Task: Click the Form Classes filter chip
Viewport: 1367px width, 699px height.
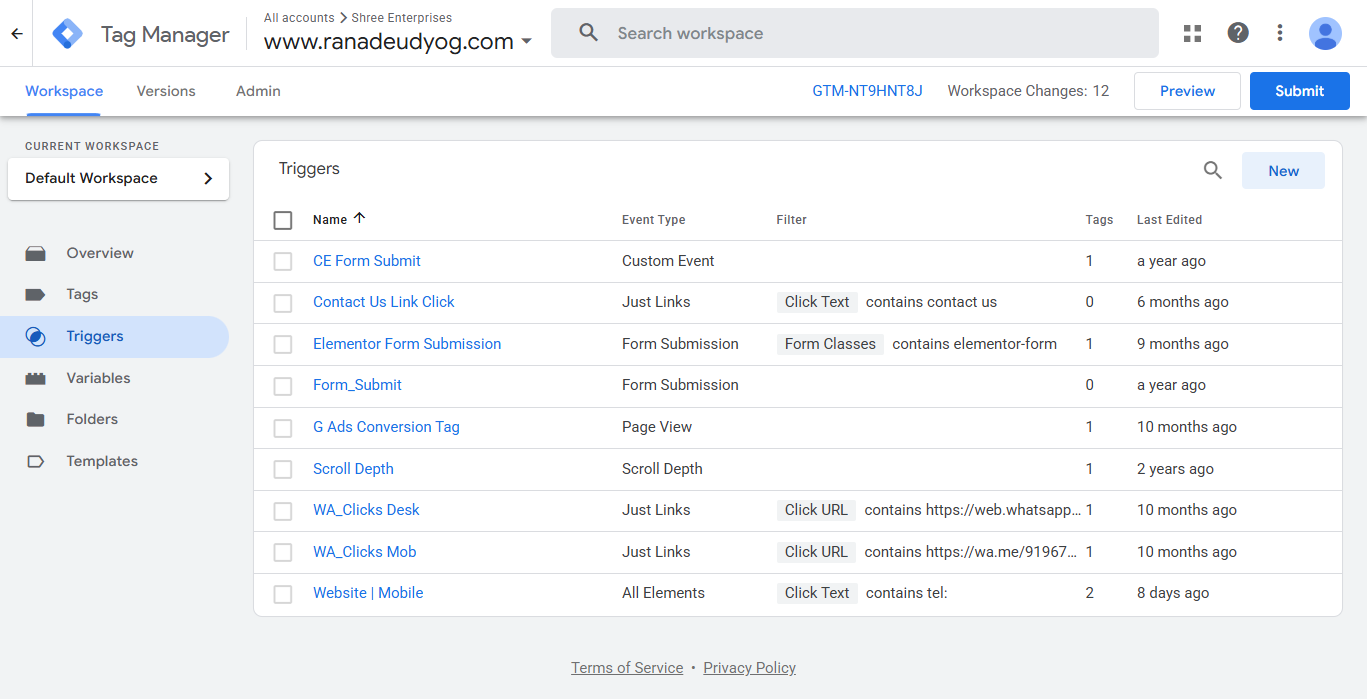Action: click(830, 344)
